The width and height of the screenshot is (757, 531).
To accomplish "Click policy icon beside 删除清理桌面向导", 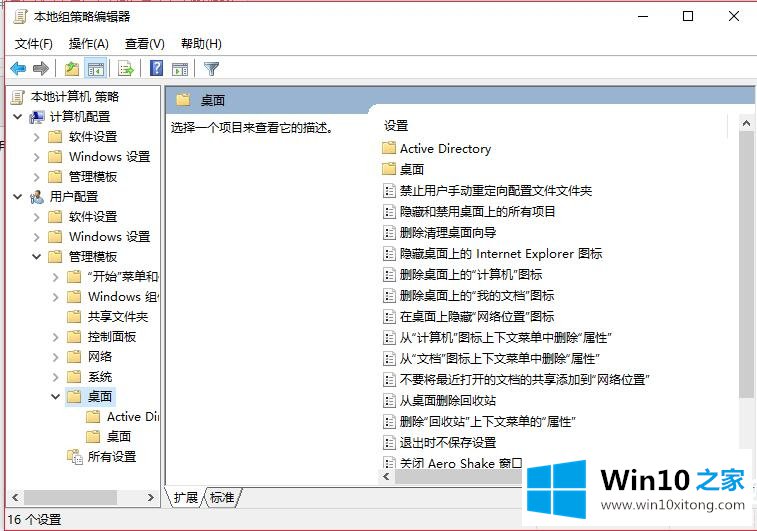I will pyautogui.click(x=389, y=233).
